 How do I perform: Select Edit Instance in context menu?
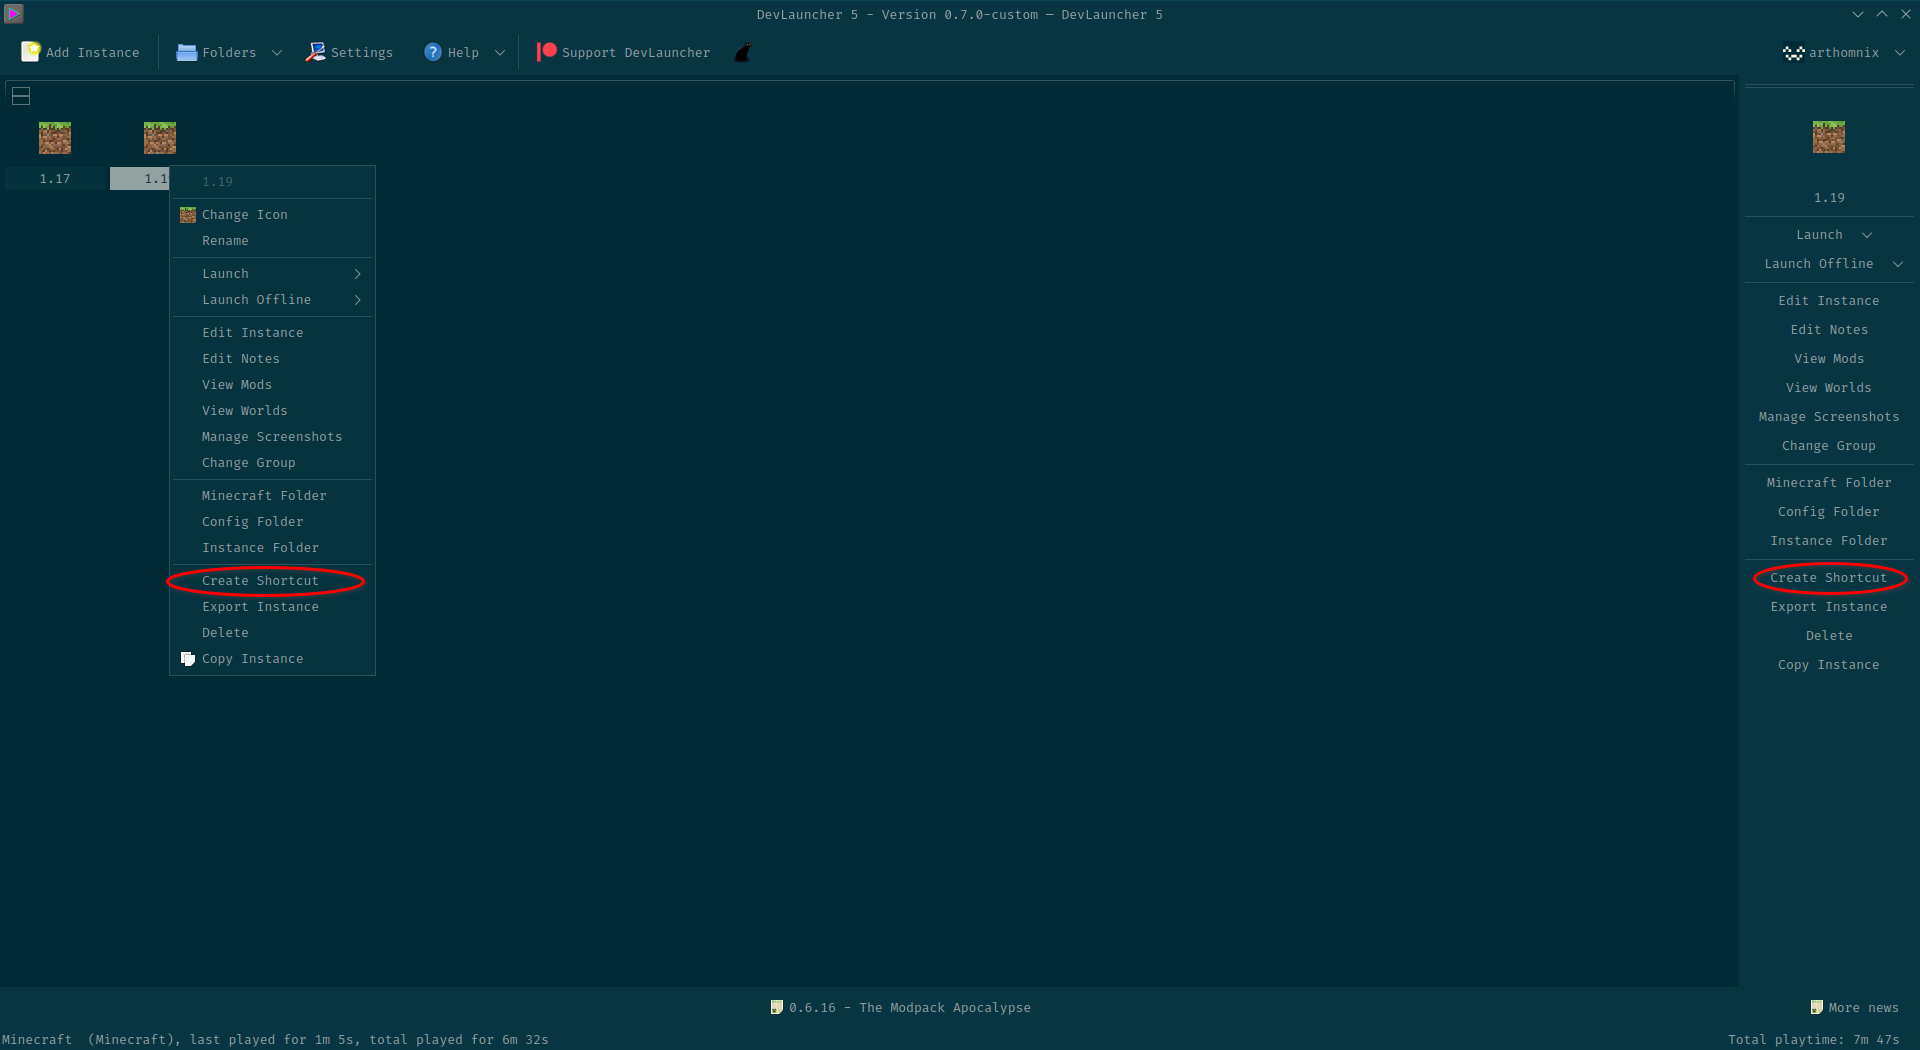[x=272, y=333]
